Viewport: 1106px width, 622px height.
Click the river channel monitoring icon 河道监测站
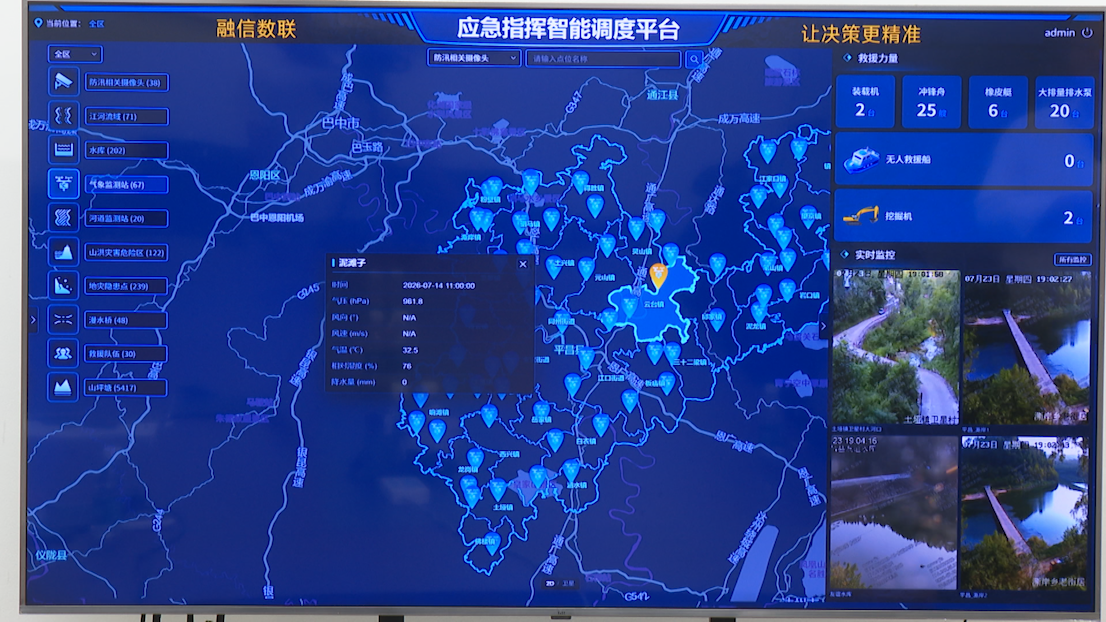click(63, 218)
